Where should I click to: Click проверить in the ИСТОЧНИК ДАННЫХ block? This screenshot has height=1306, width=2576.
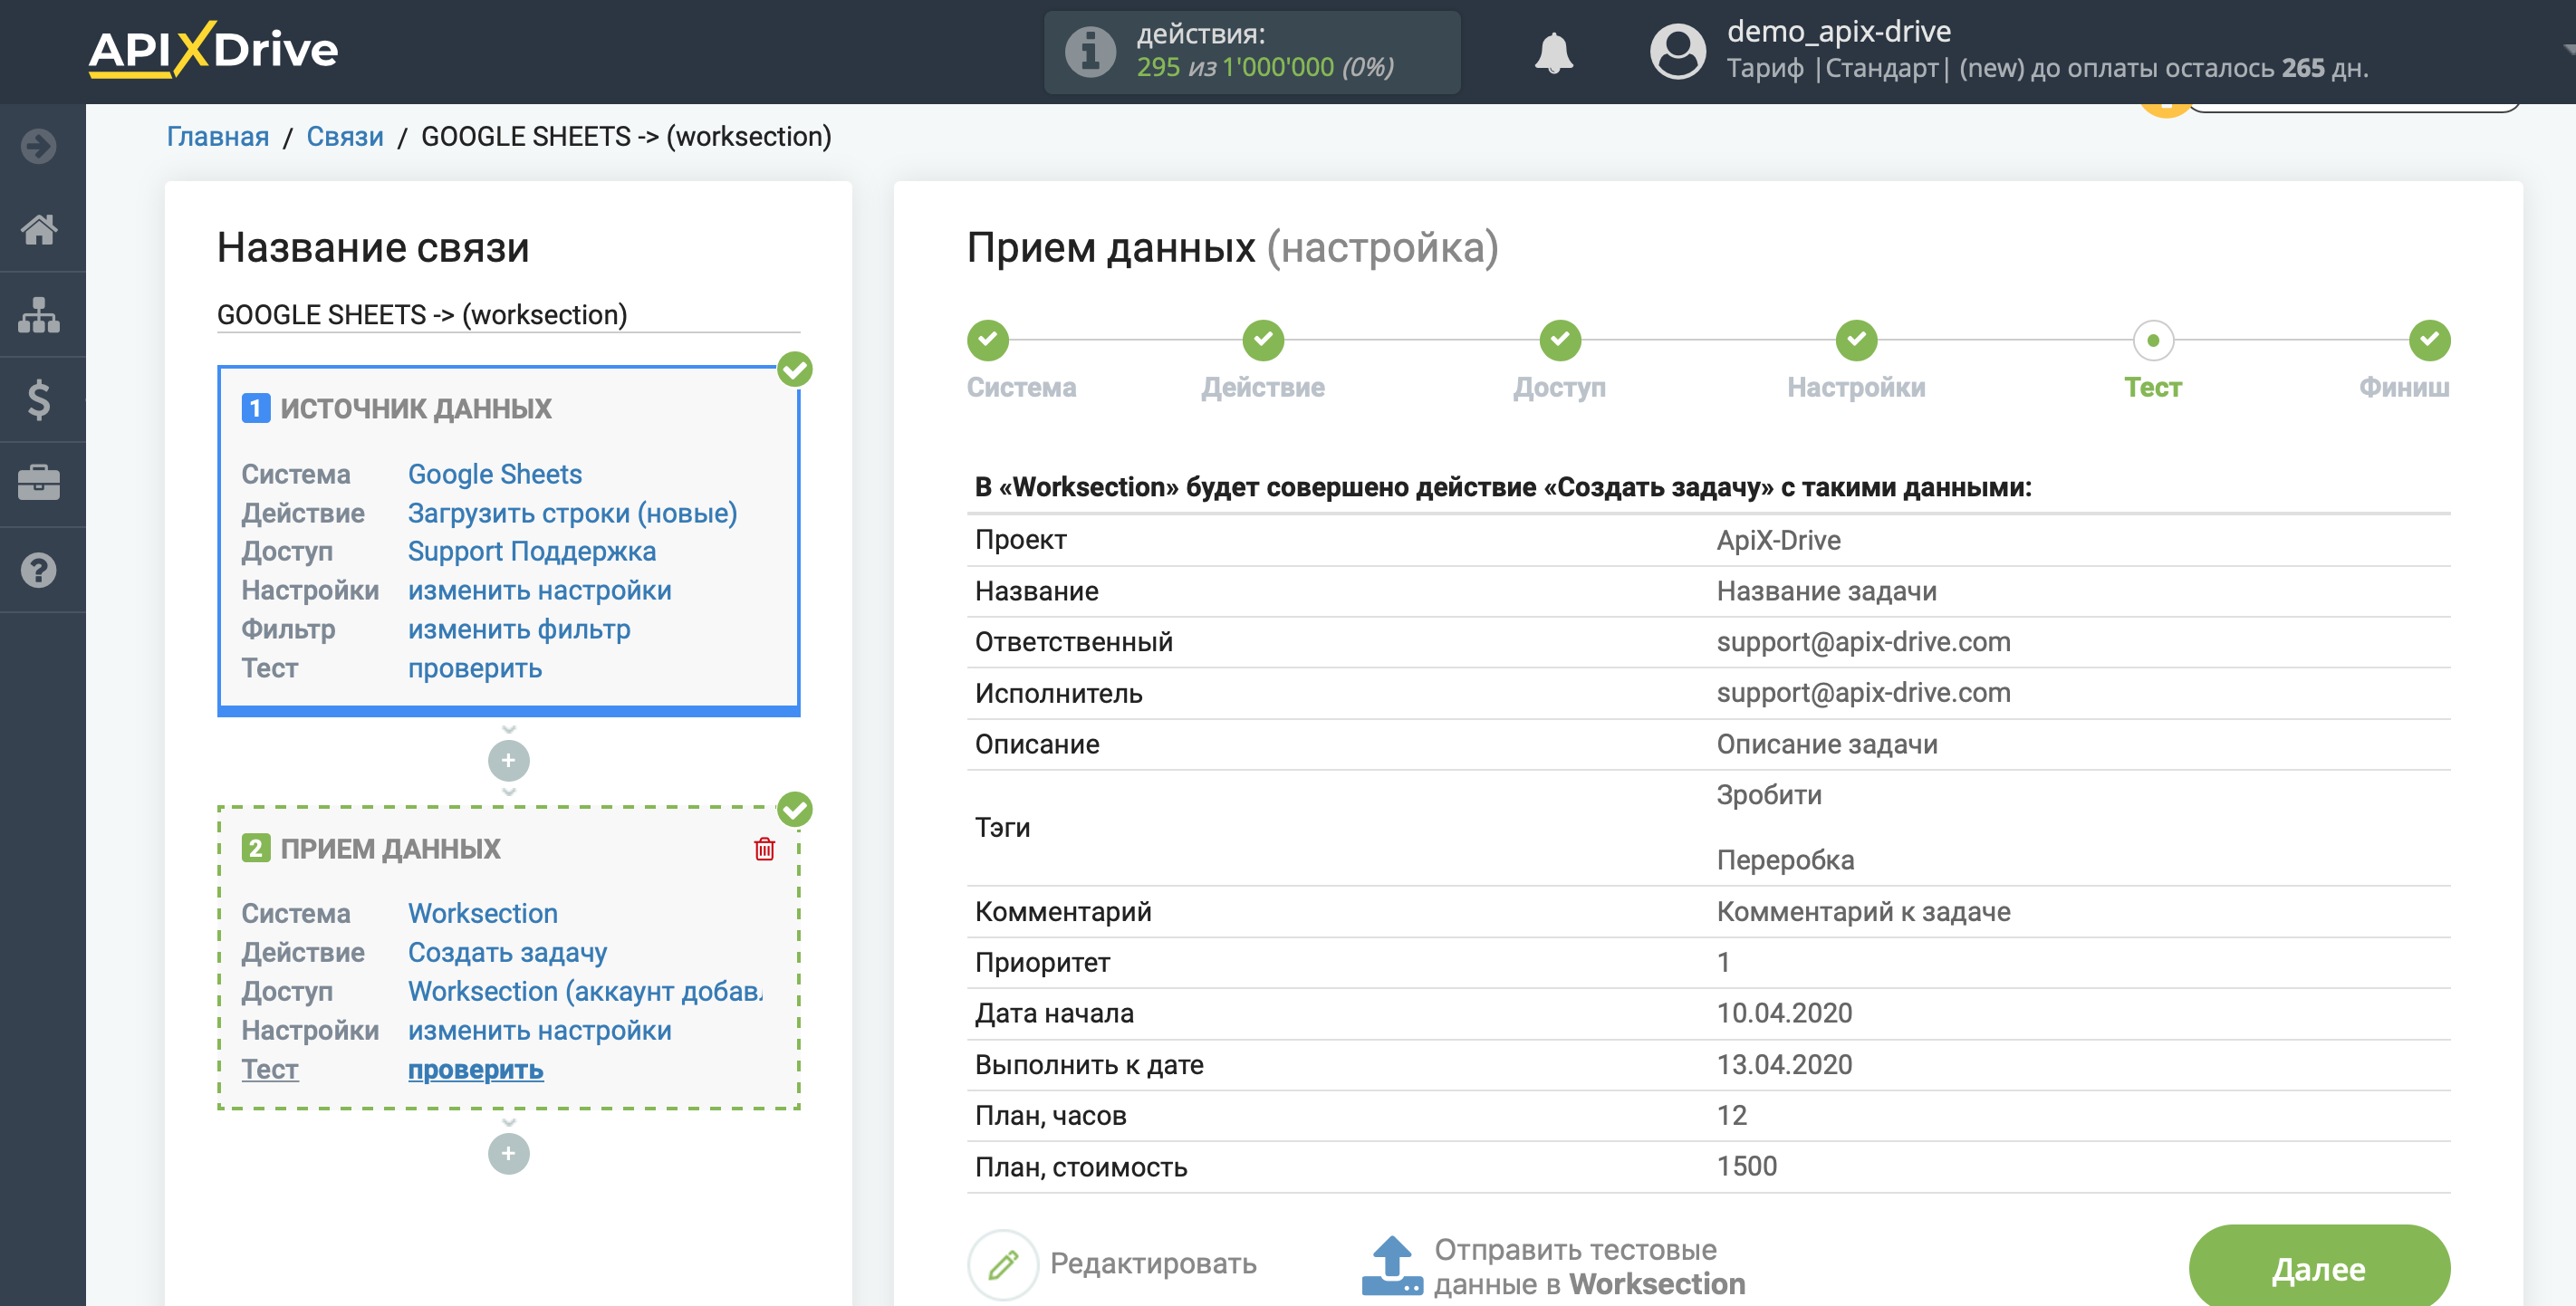tap(474, 668)
